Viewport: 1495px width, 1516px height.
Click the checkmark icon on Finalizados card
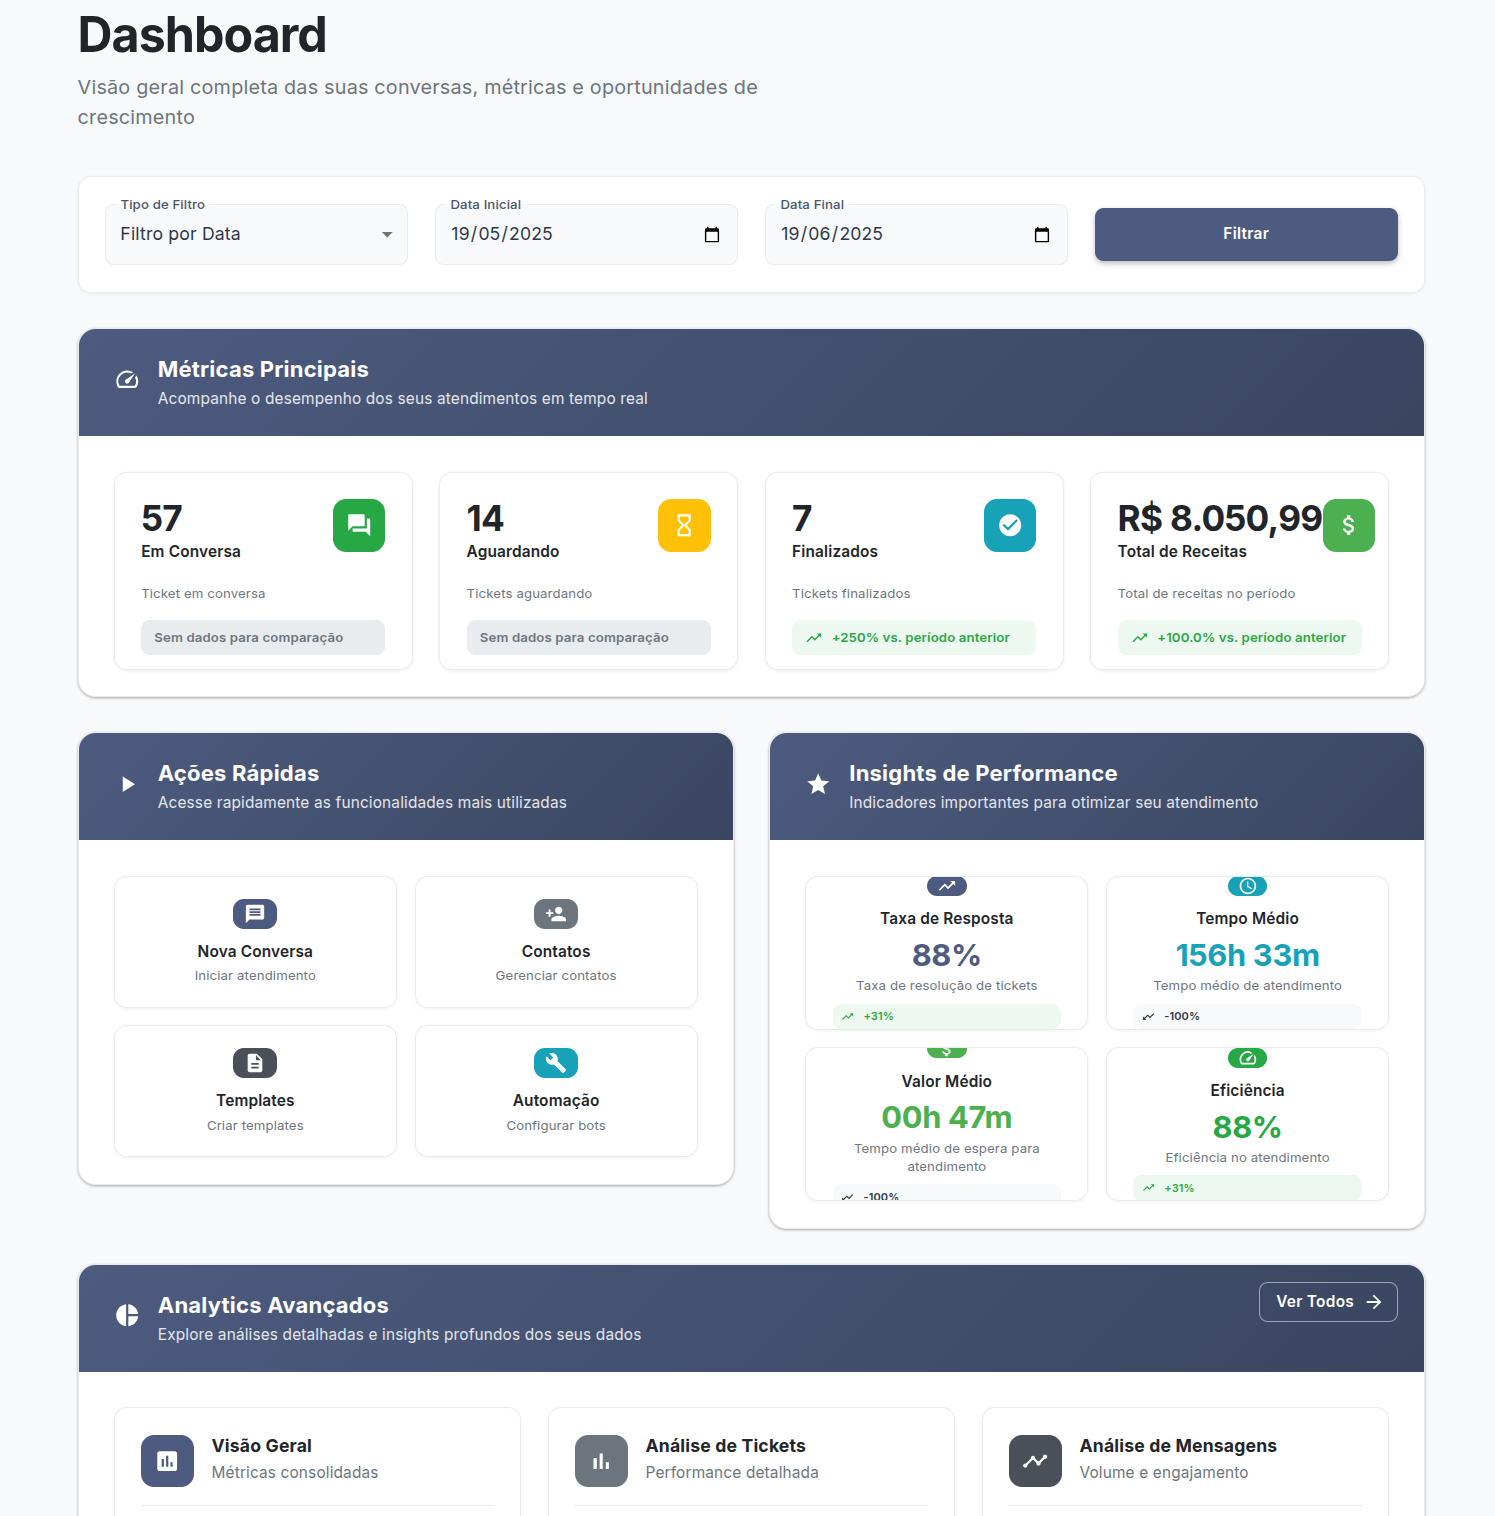pyautogui.click(x=1009, y=525)
